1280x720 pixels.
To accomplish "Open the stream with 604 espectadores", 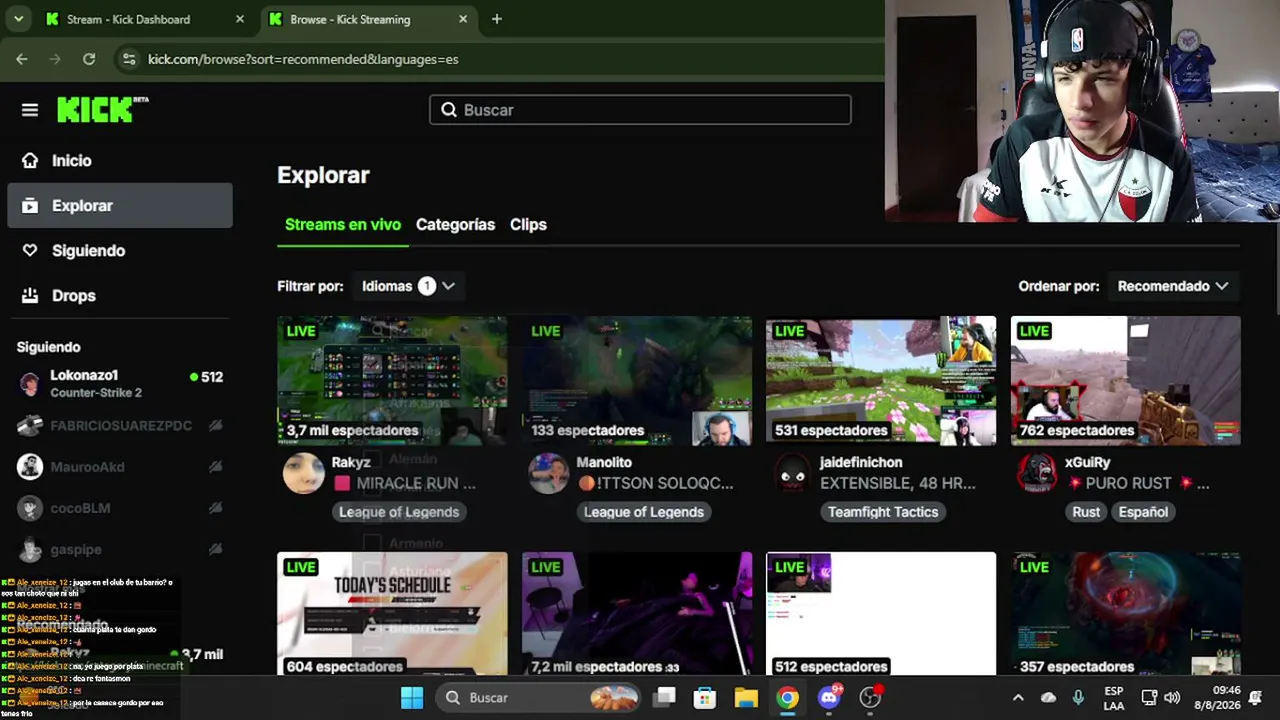I will point(392,614).
